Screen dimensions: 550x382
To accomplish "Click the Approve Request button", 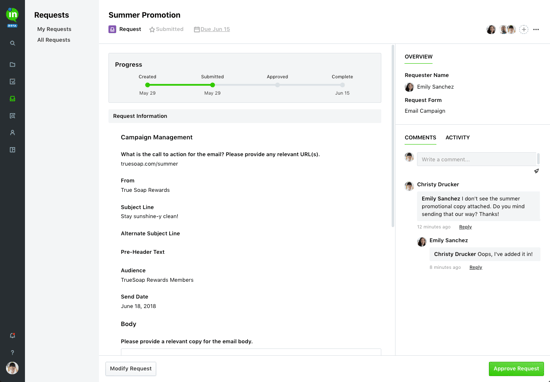I will (x=516, y=369).
